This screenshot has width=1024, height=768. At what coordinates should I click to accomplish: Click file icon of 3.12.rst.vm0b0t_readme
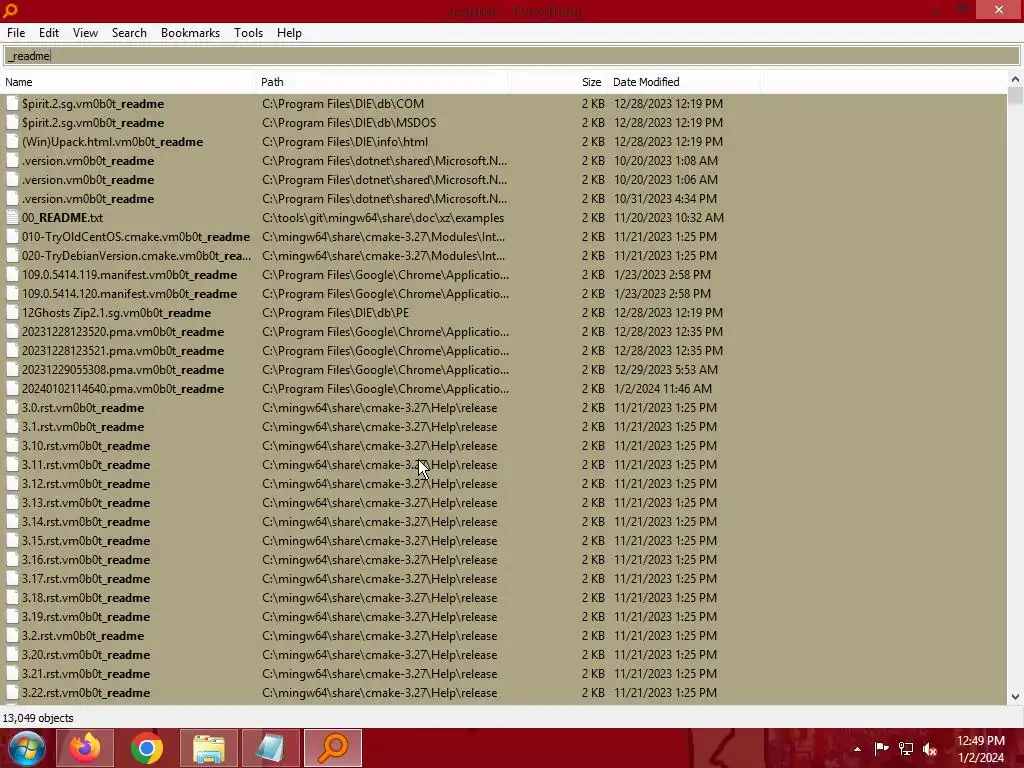coord(12,483)
